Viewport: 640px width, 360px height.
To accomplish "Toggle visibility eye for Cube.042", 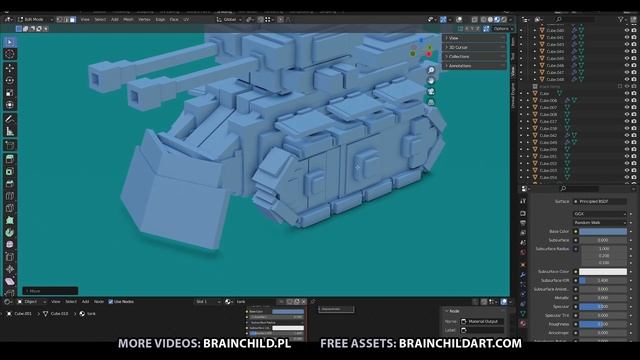I will coord(627,135).
